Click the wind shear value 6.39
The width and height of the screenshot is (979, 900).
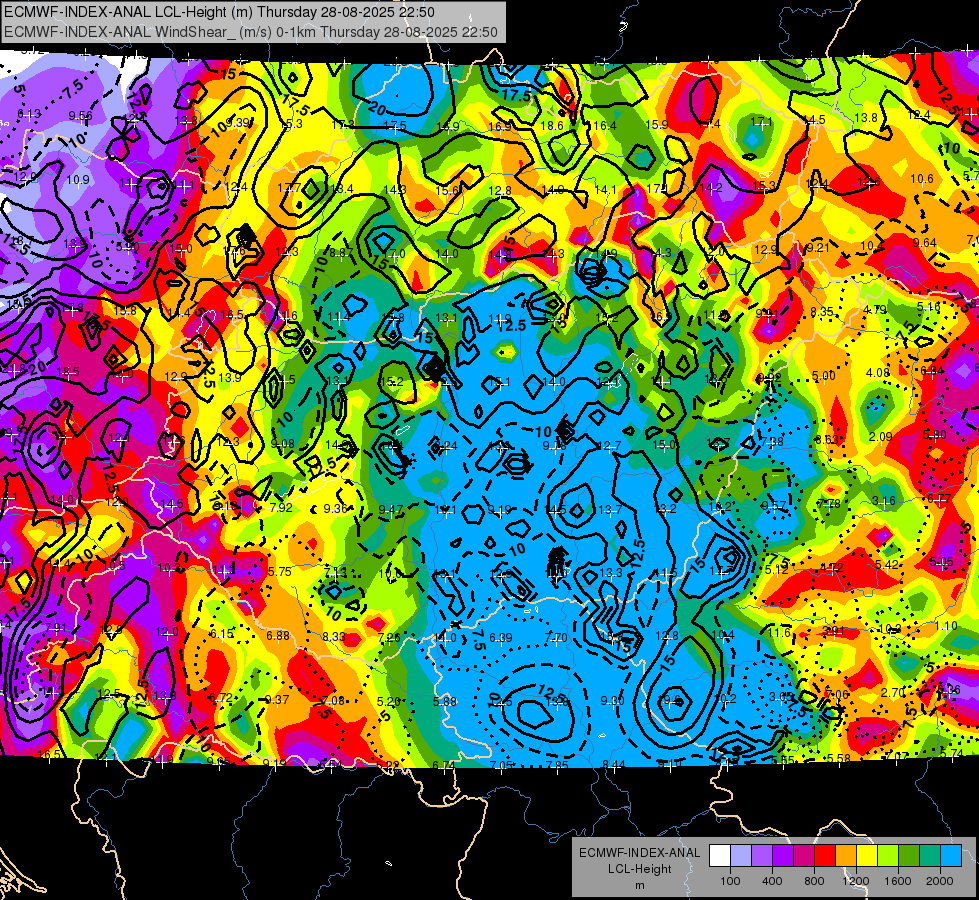tap(501, 638)
